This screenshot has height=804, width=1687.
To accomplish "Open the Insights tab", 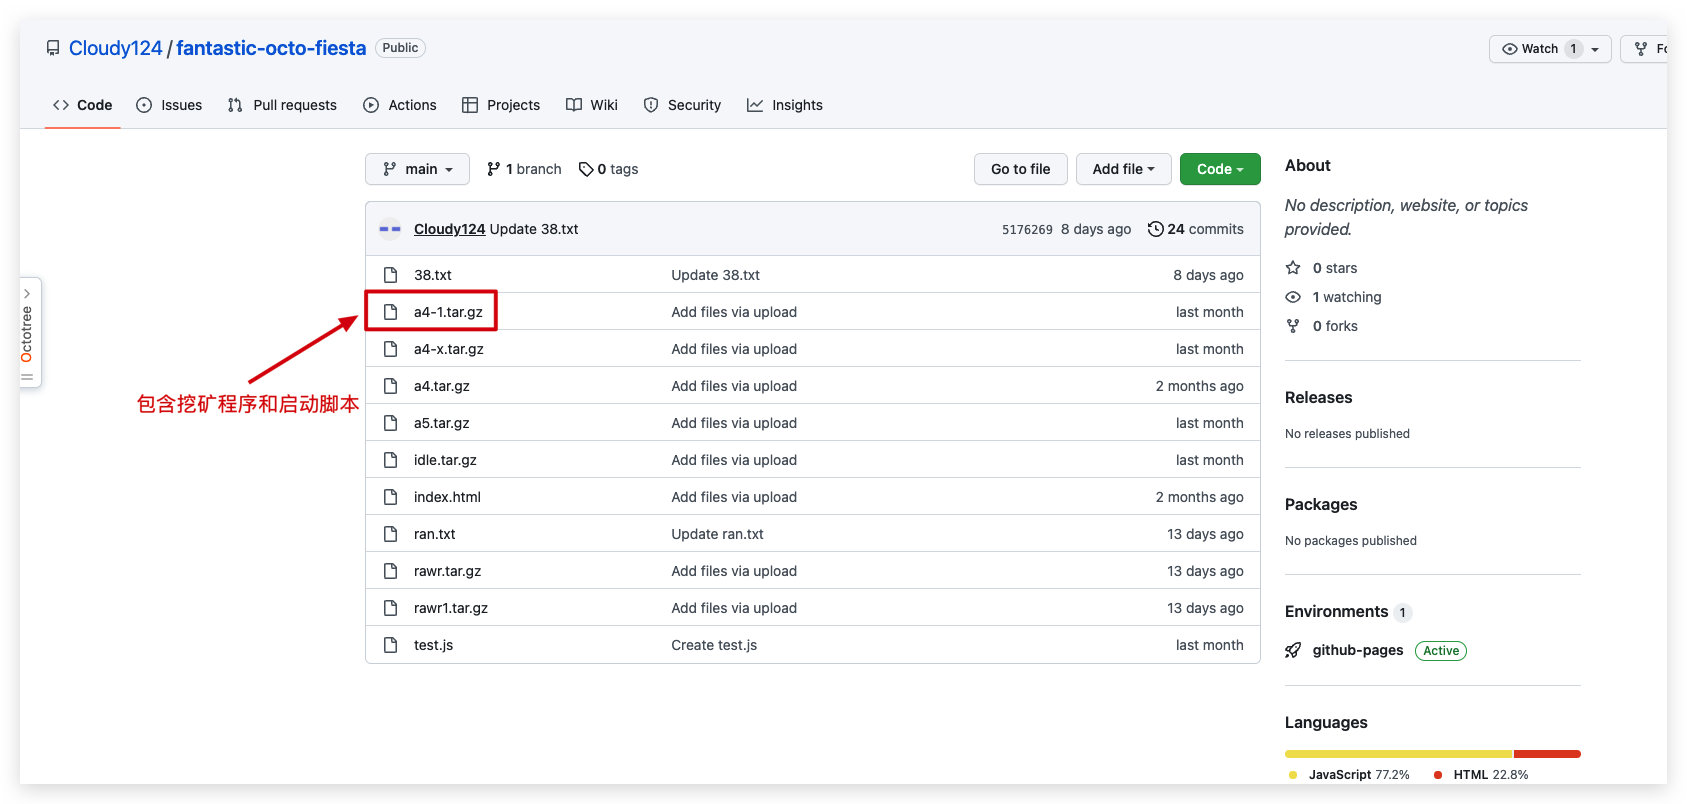I will coord(785,105).
